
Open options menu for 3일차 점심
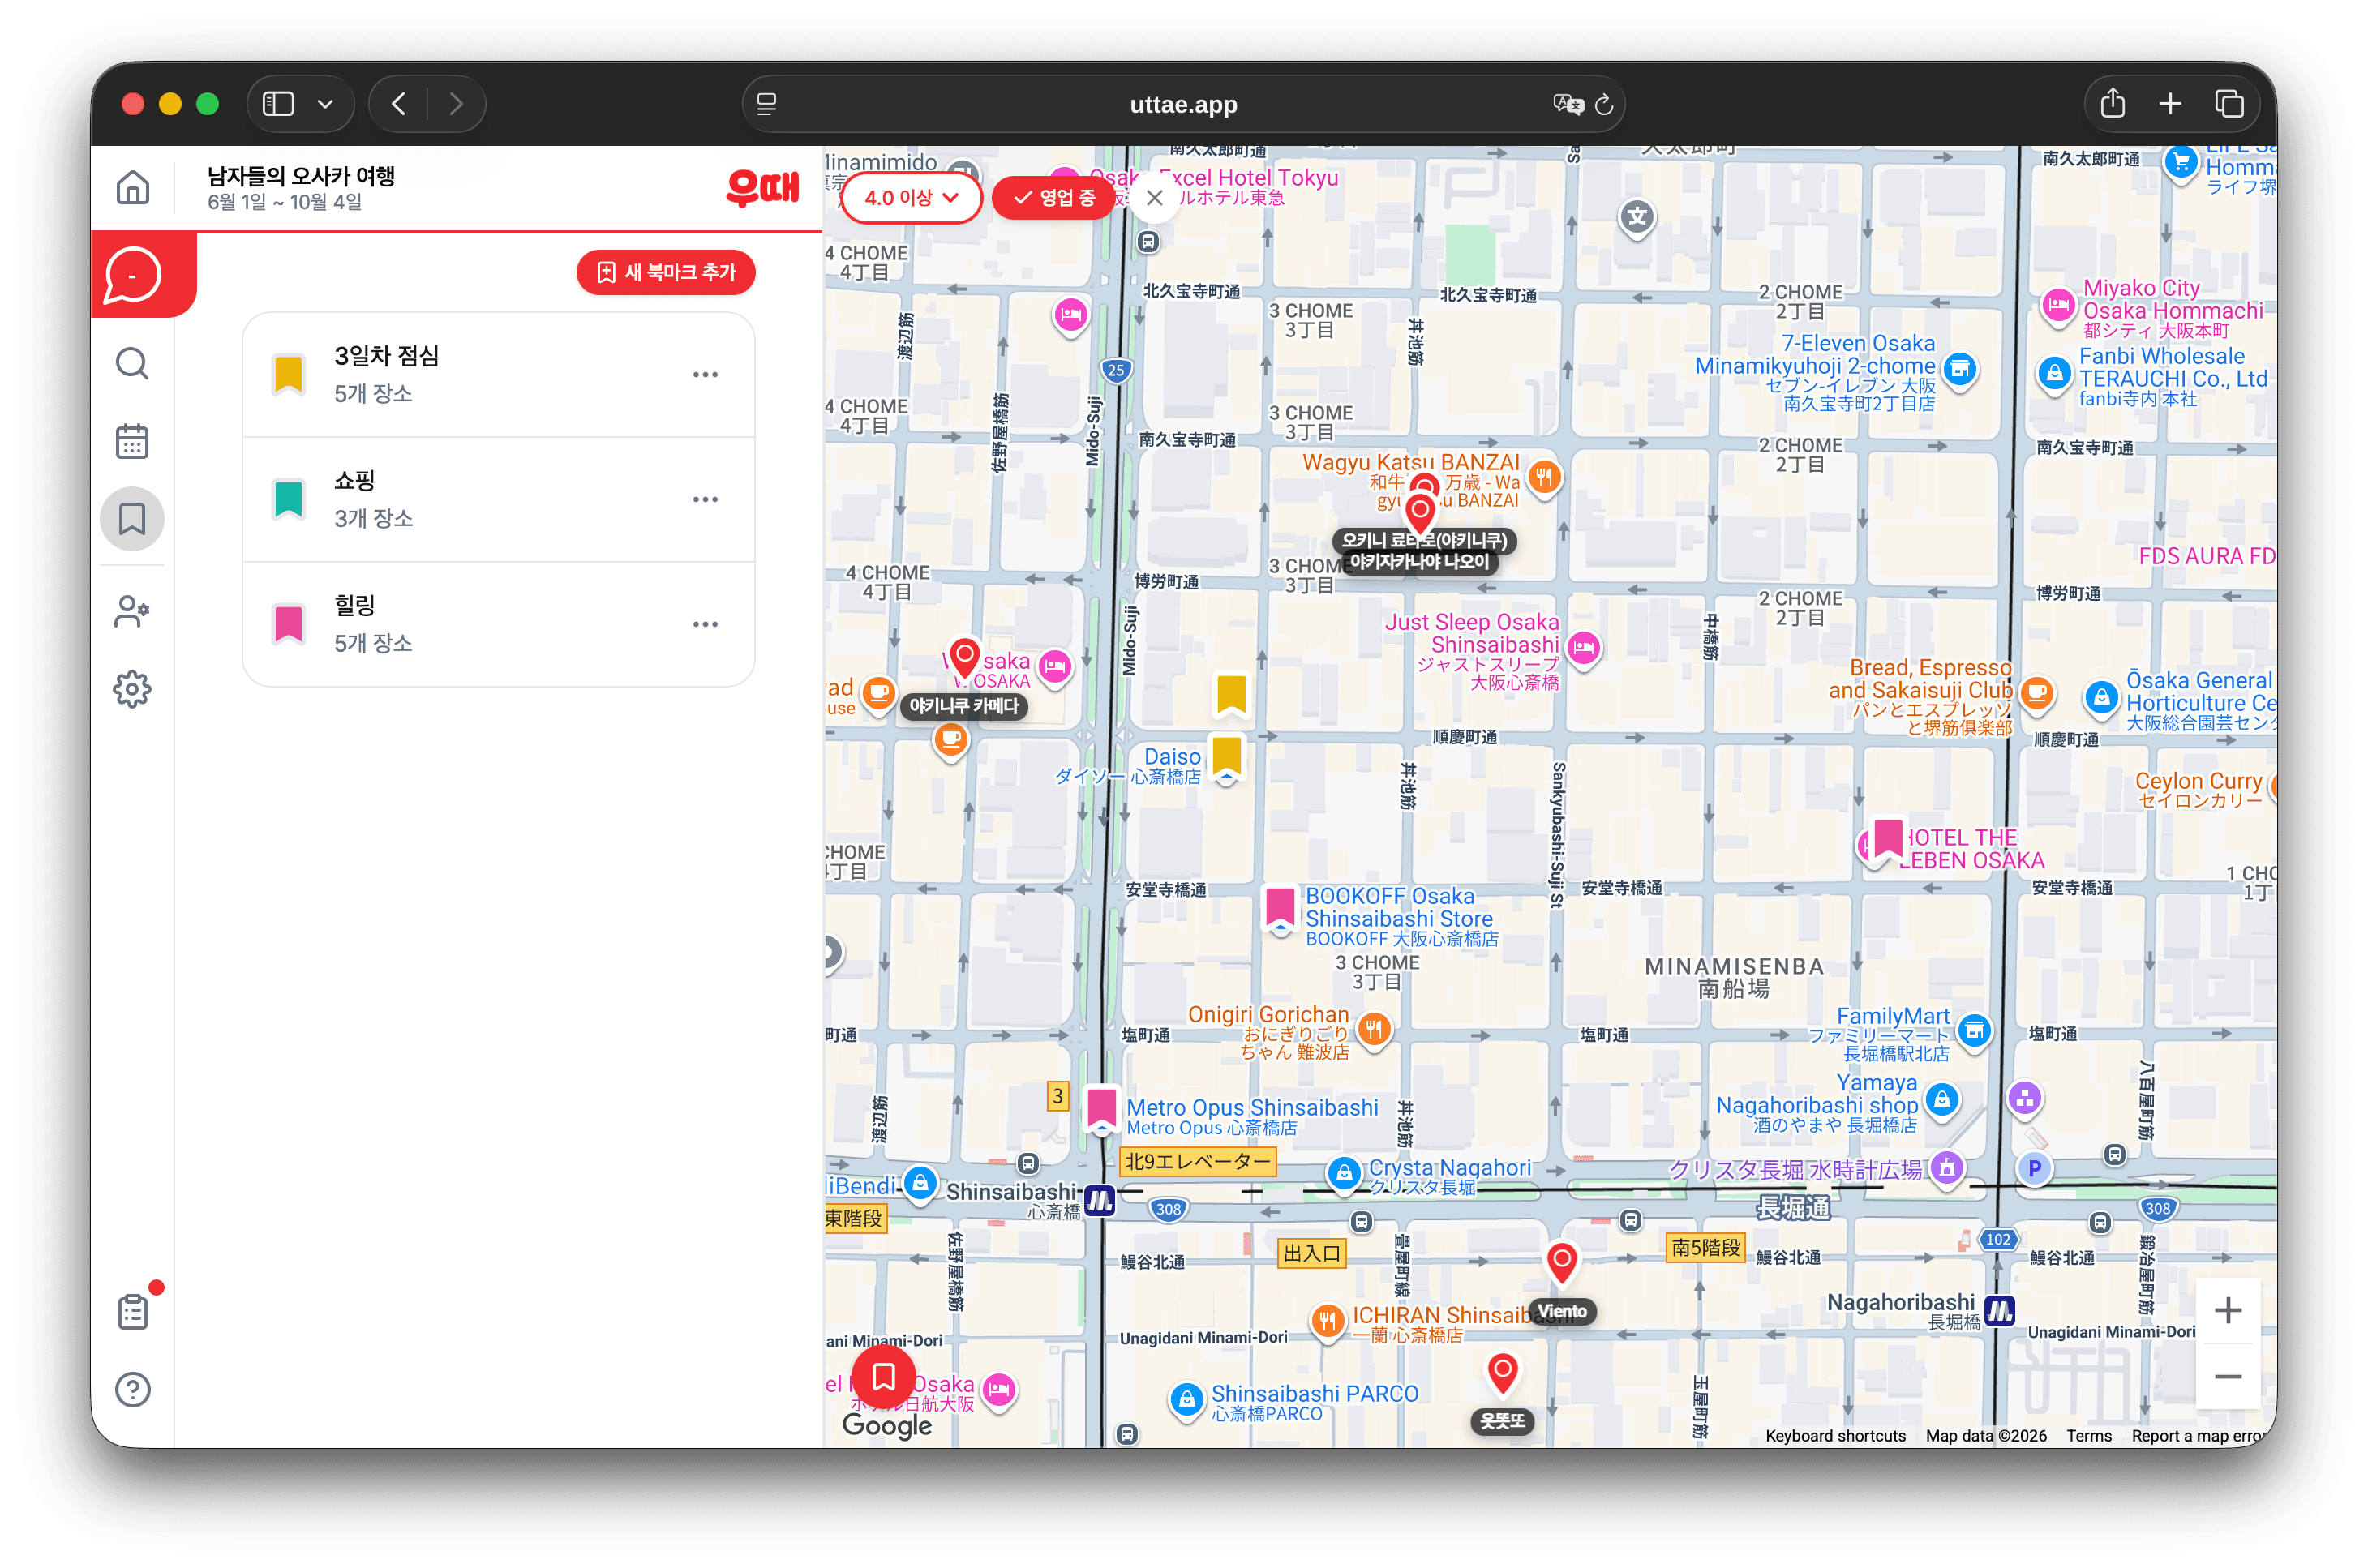tap(705, 374)
